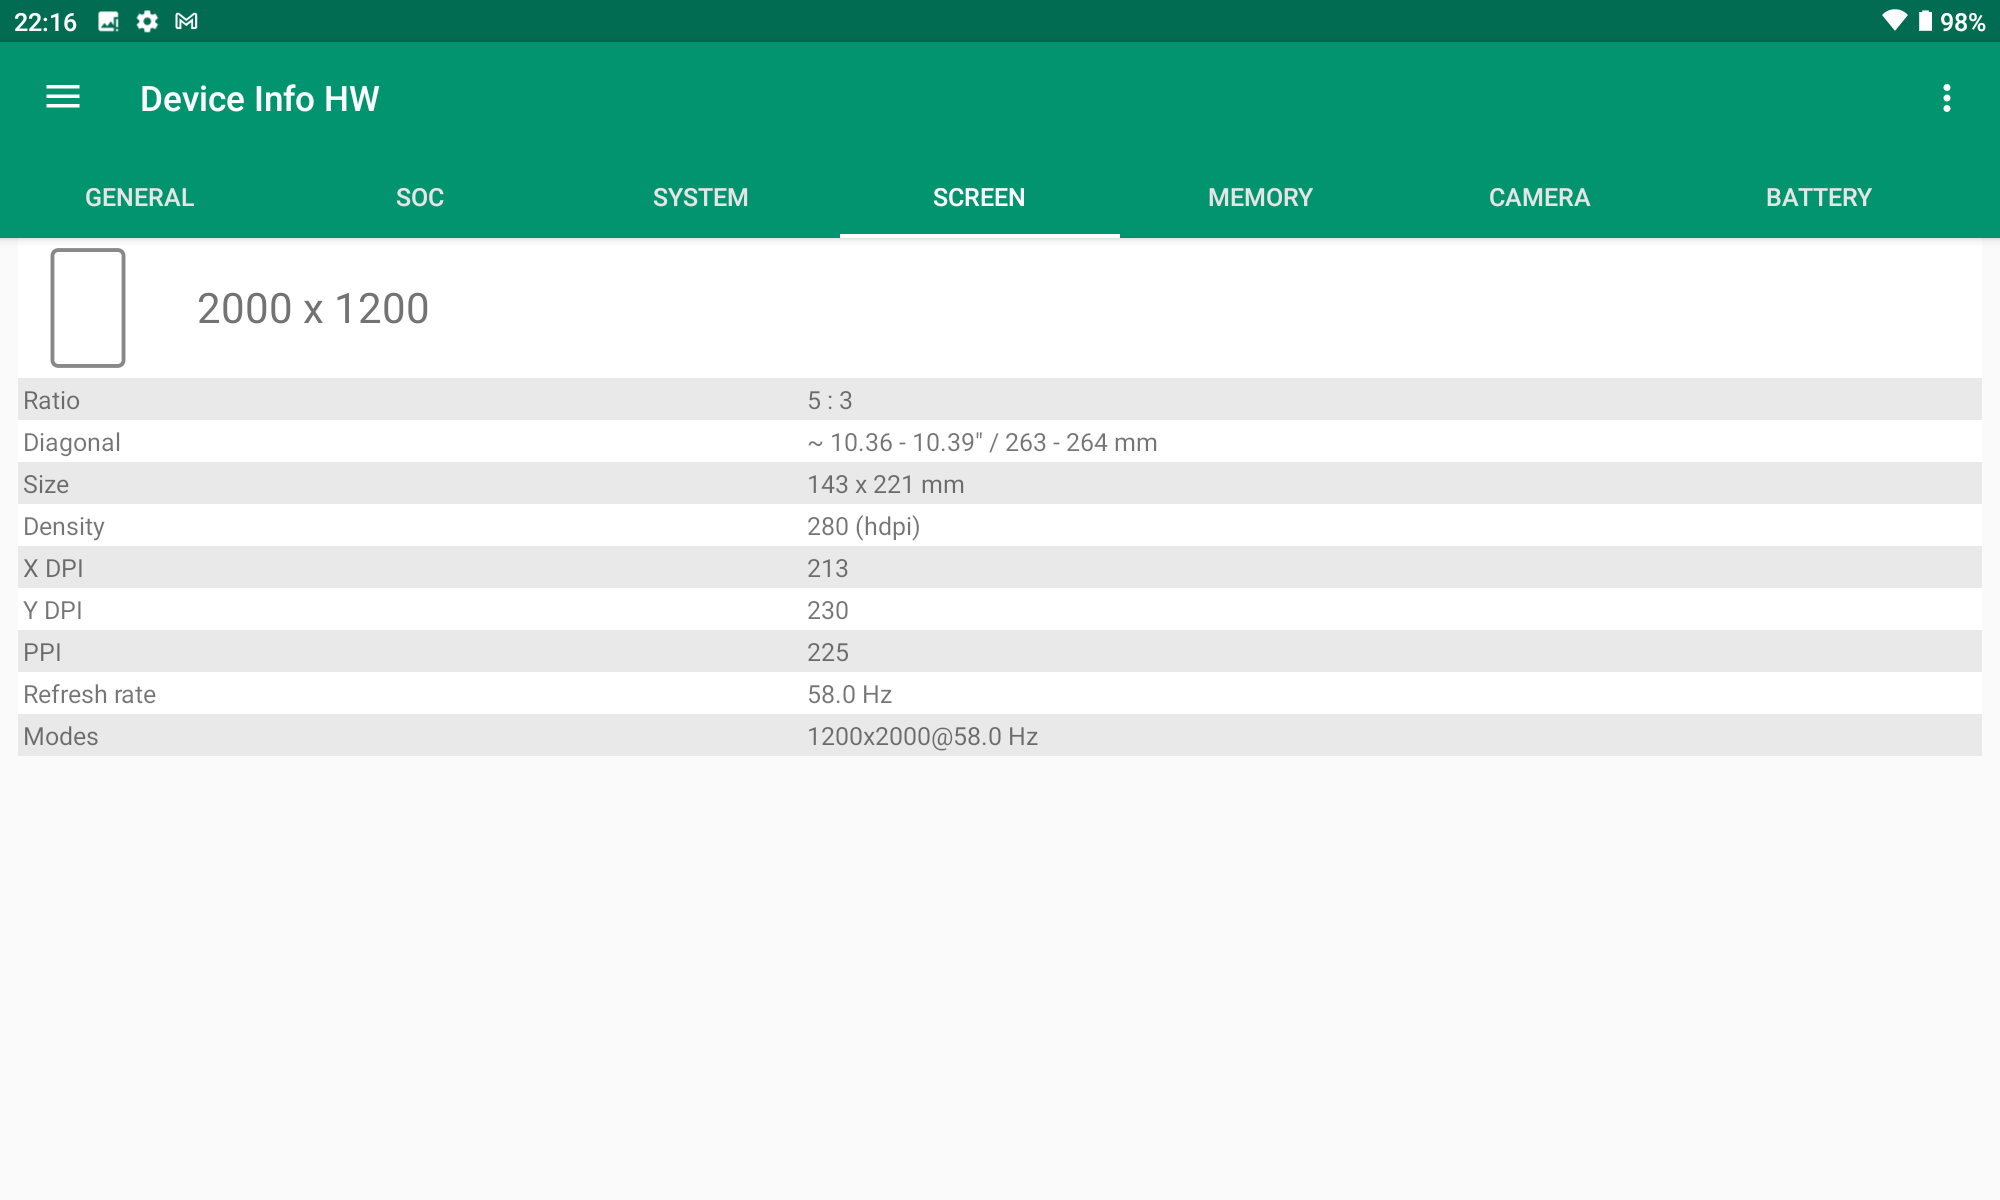Viewport: 2000px width, 1200px height.
Task: Tap the Modes row value 1200x2000@58.0 Hz
Action: pos(922,736)
